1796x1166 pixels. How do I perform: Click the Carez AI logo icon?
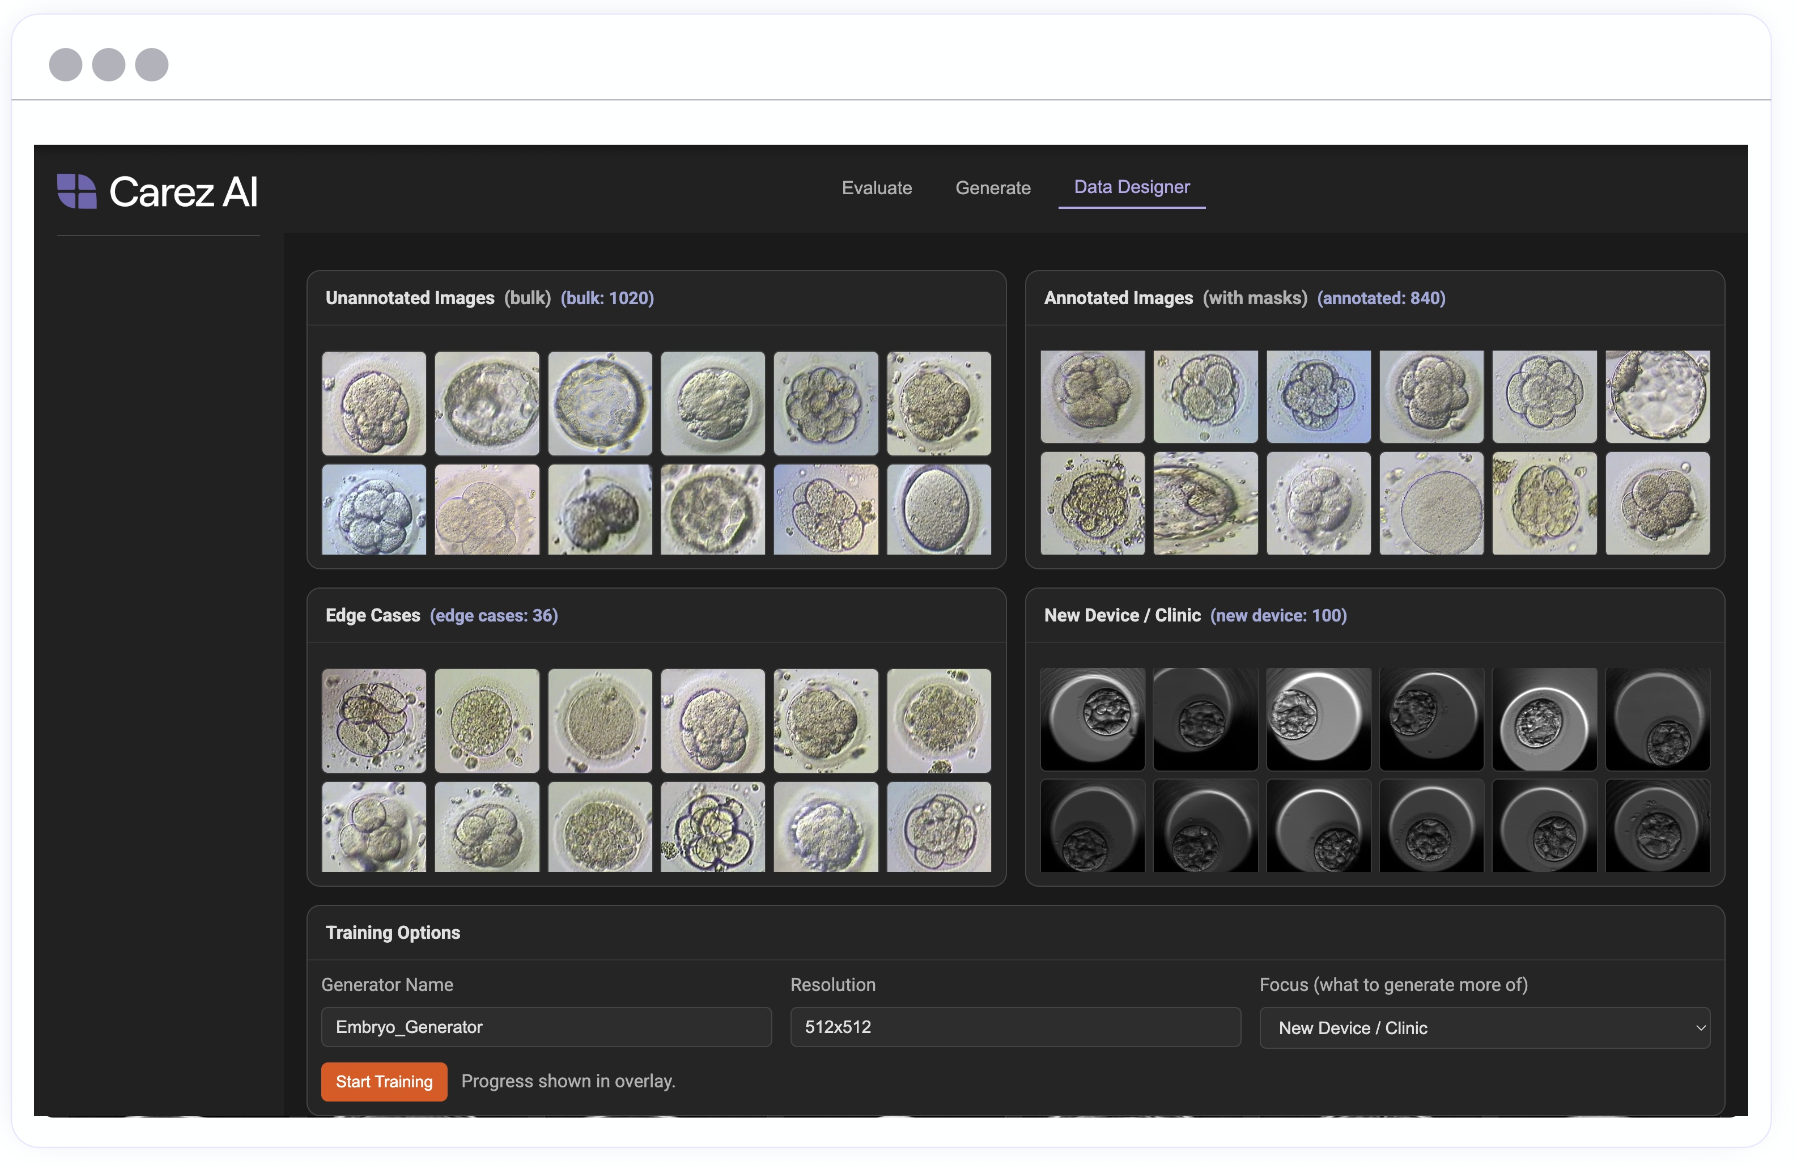tap(76, 191)
